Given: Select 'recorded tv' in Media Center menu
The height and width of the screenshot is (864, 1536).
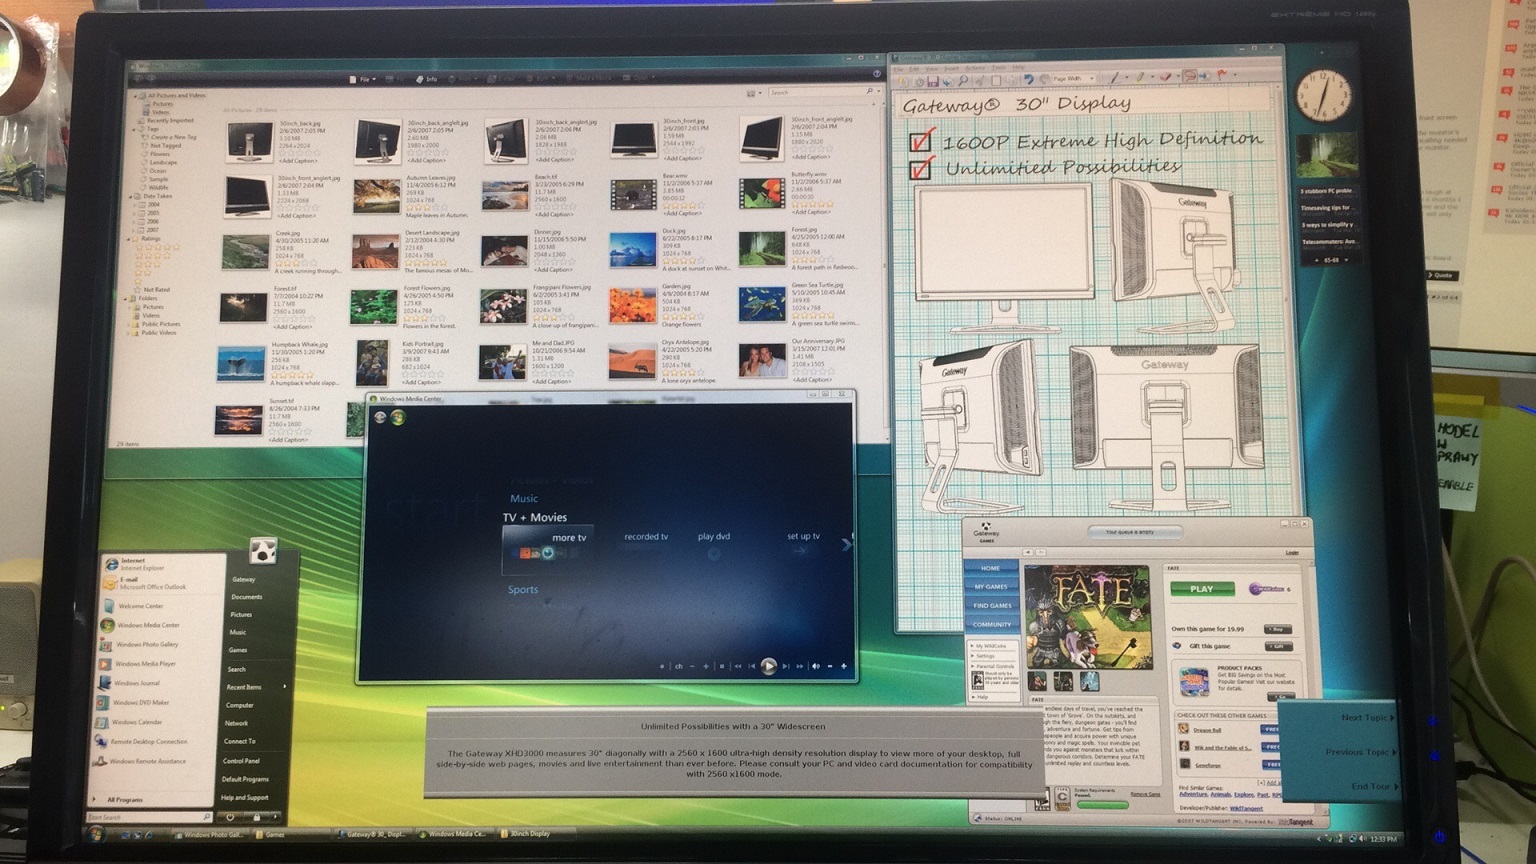Looking at the screenshot, I should pos(646,537).
